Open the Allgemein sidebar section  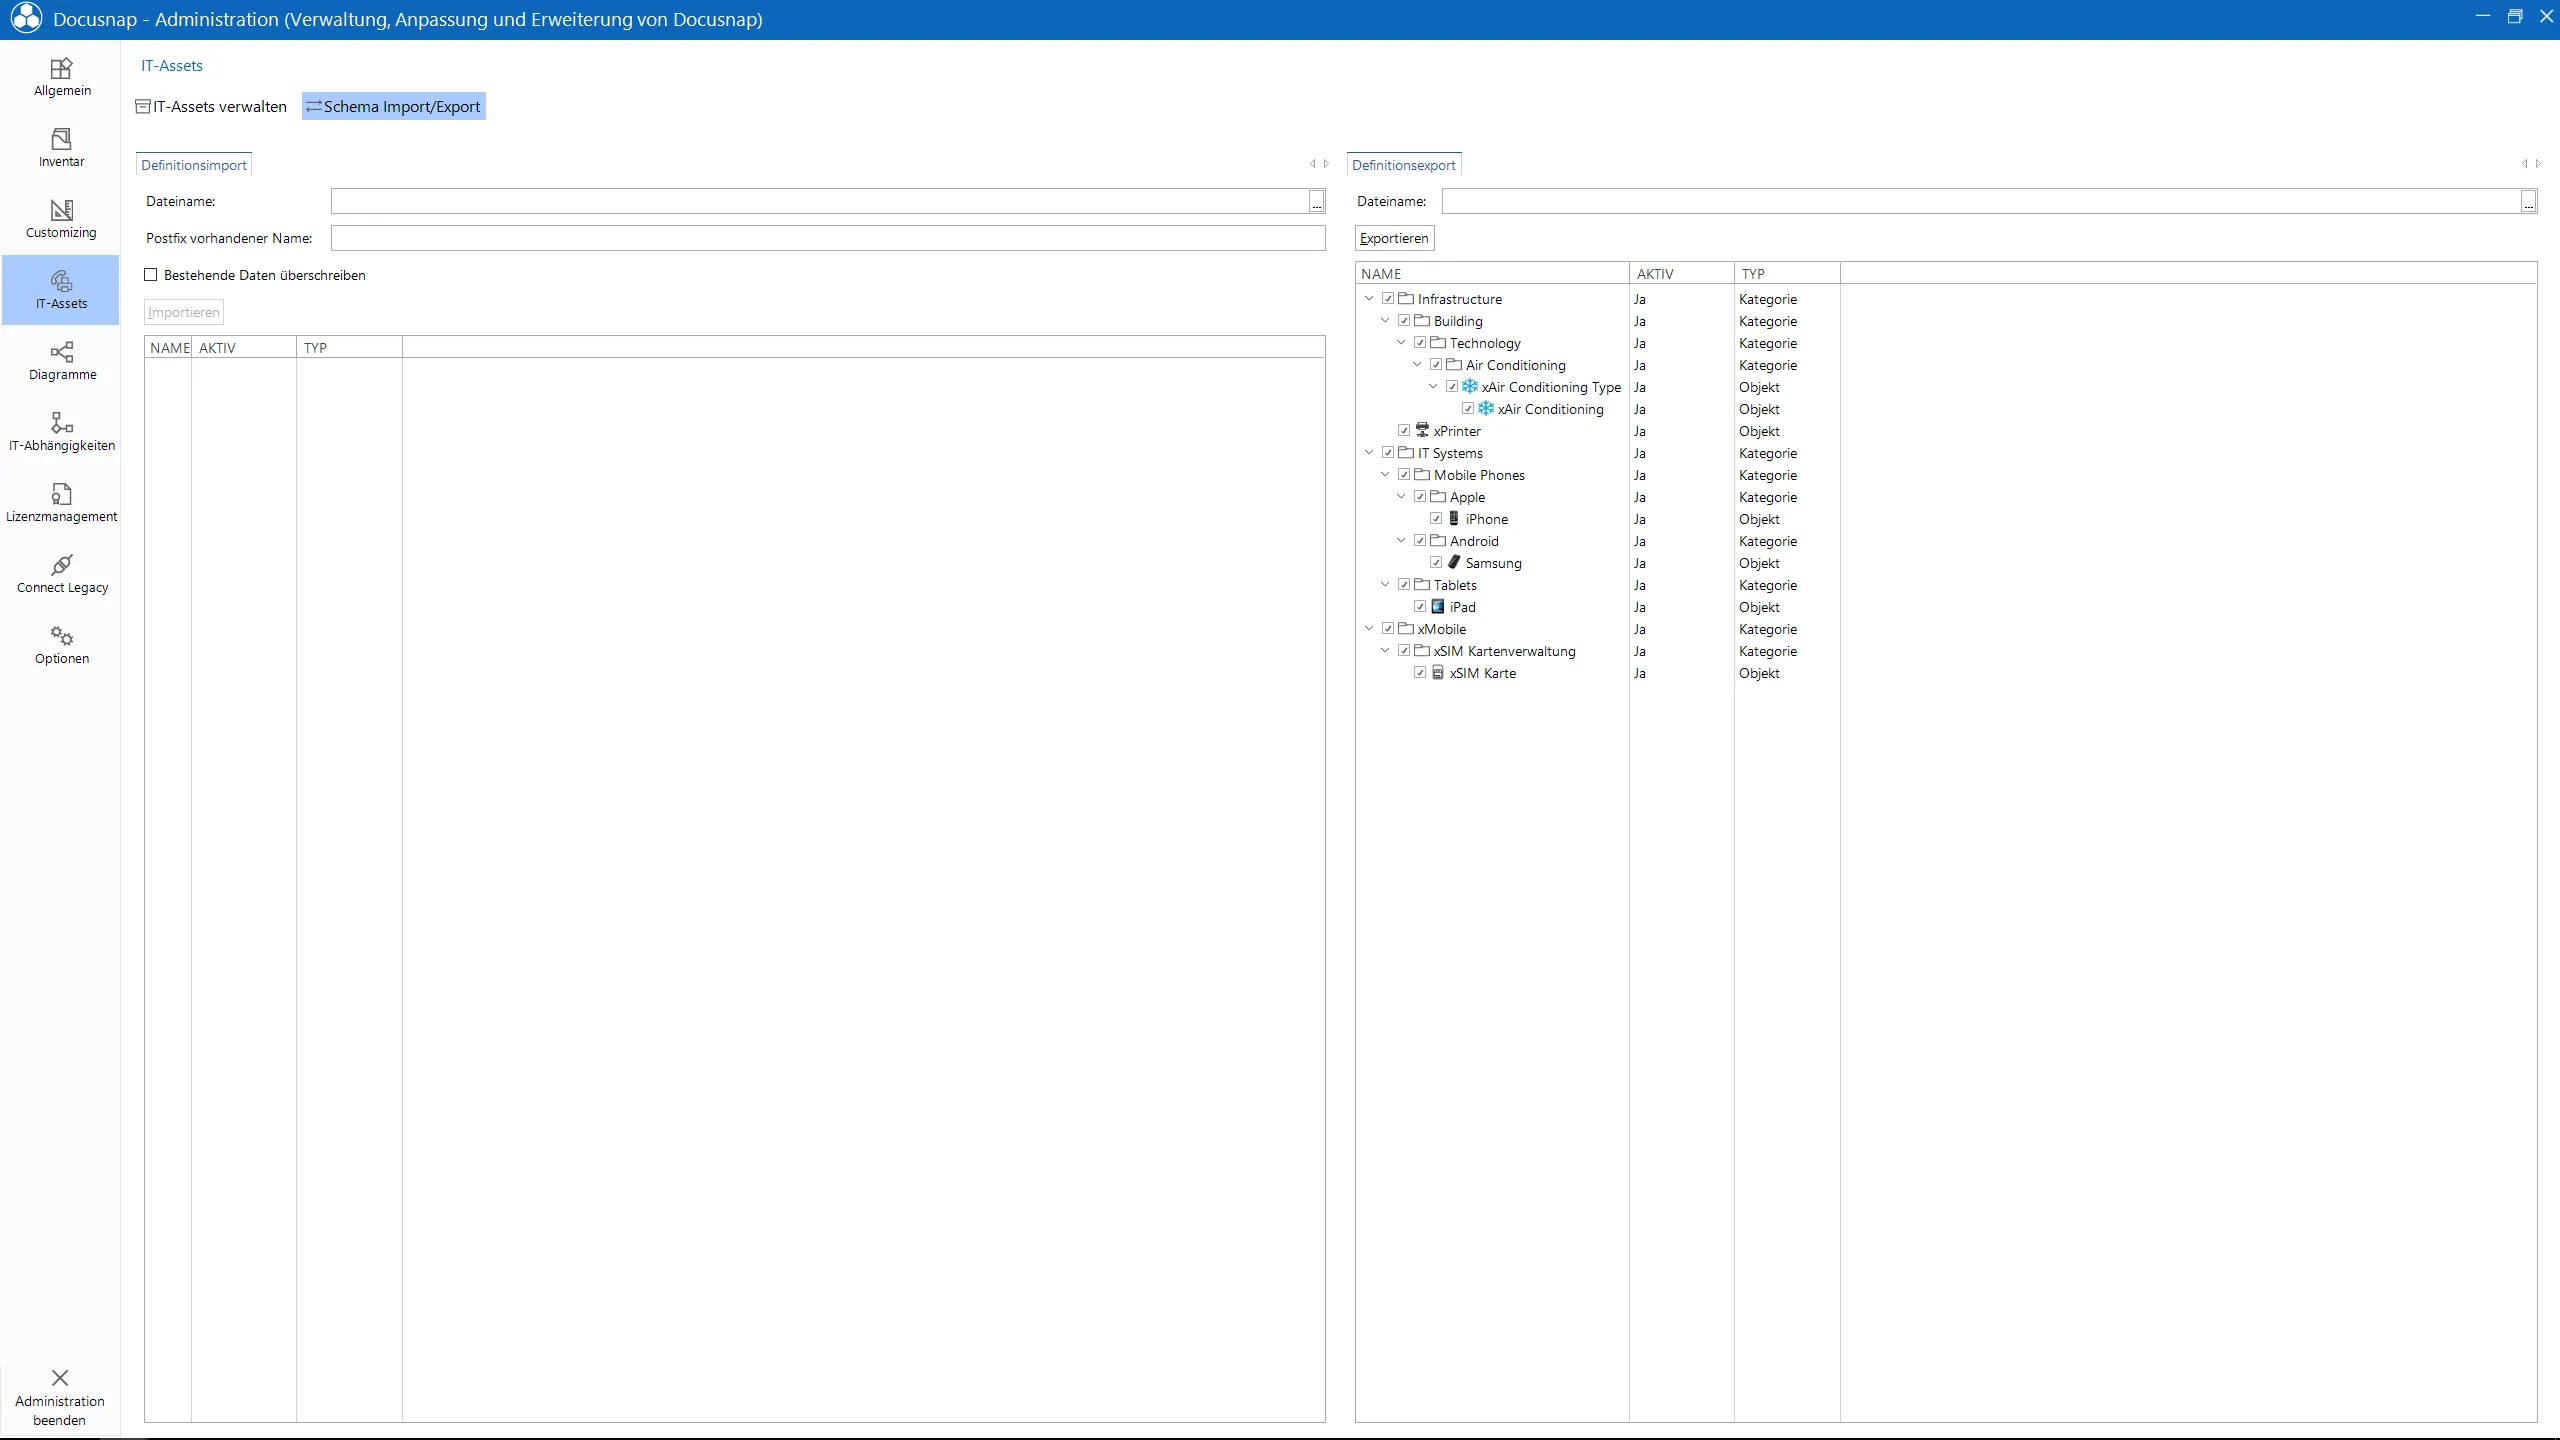[61, 78]
